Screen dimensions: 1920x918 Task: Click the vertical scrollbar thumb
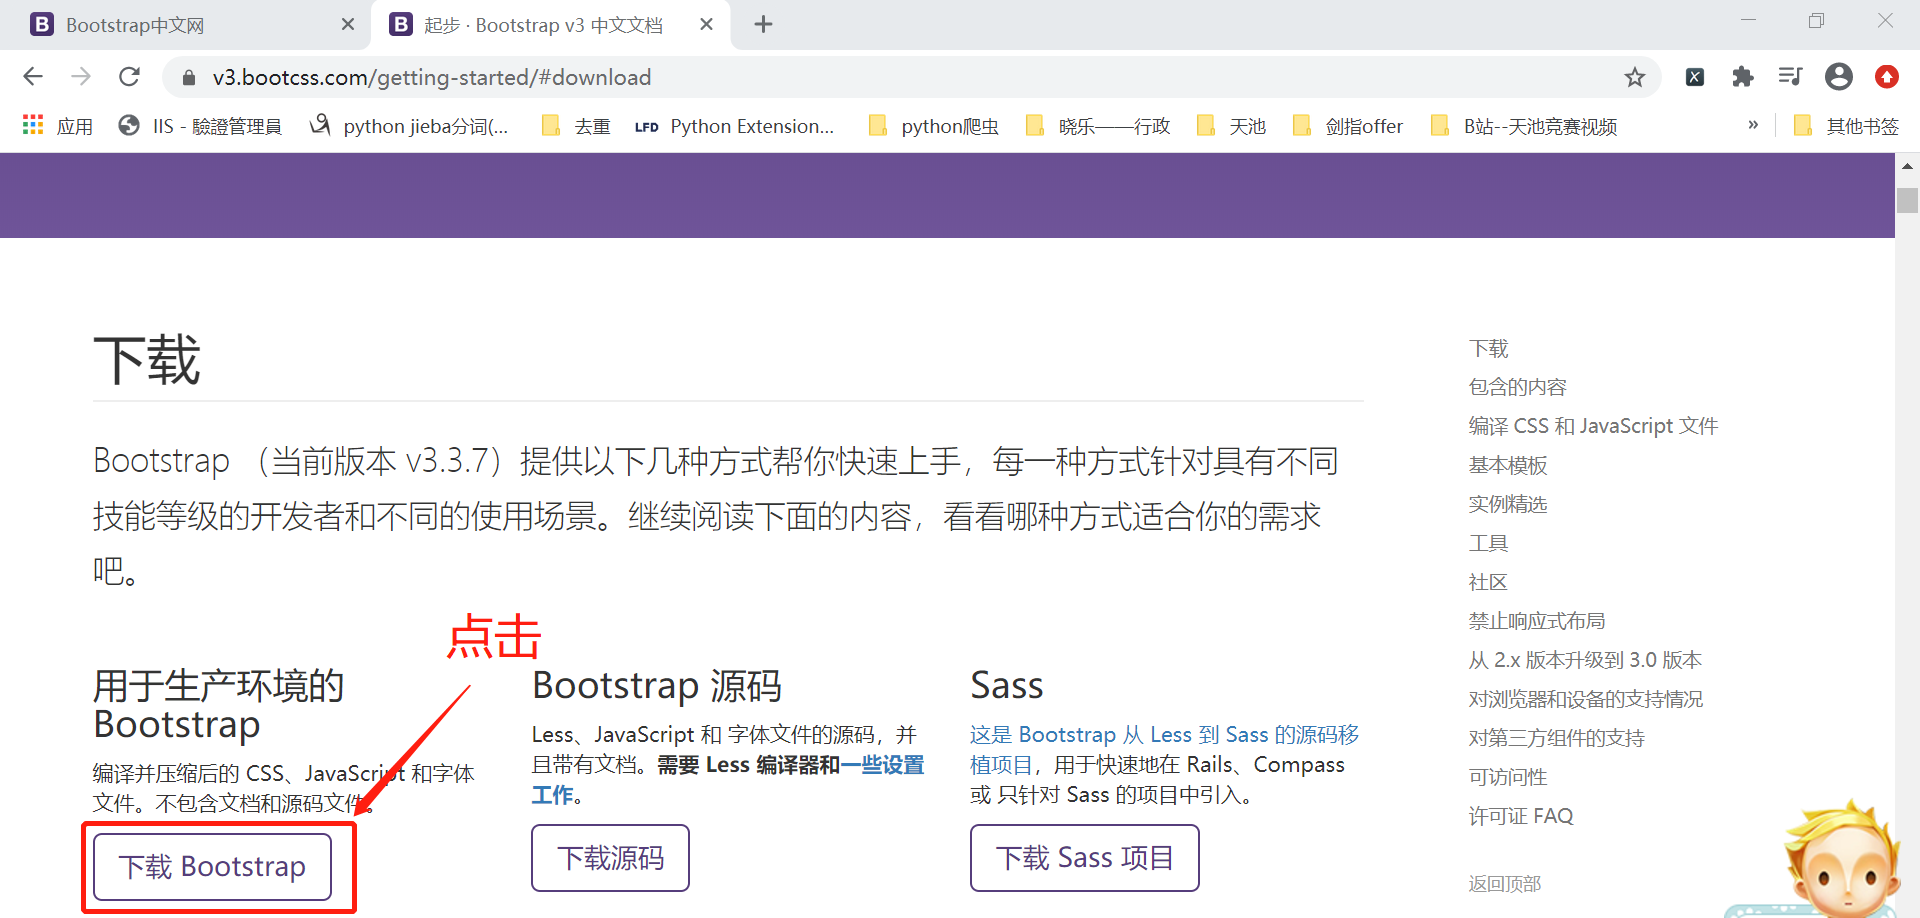pos(1907,199)
